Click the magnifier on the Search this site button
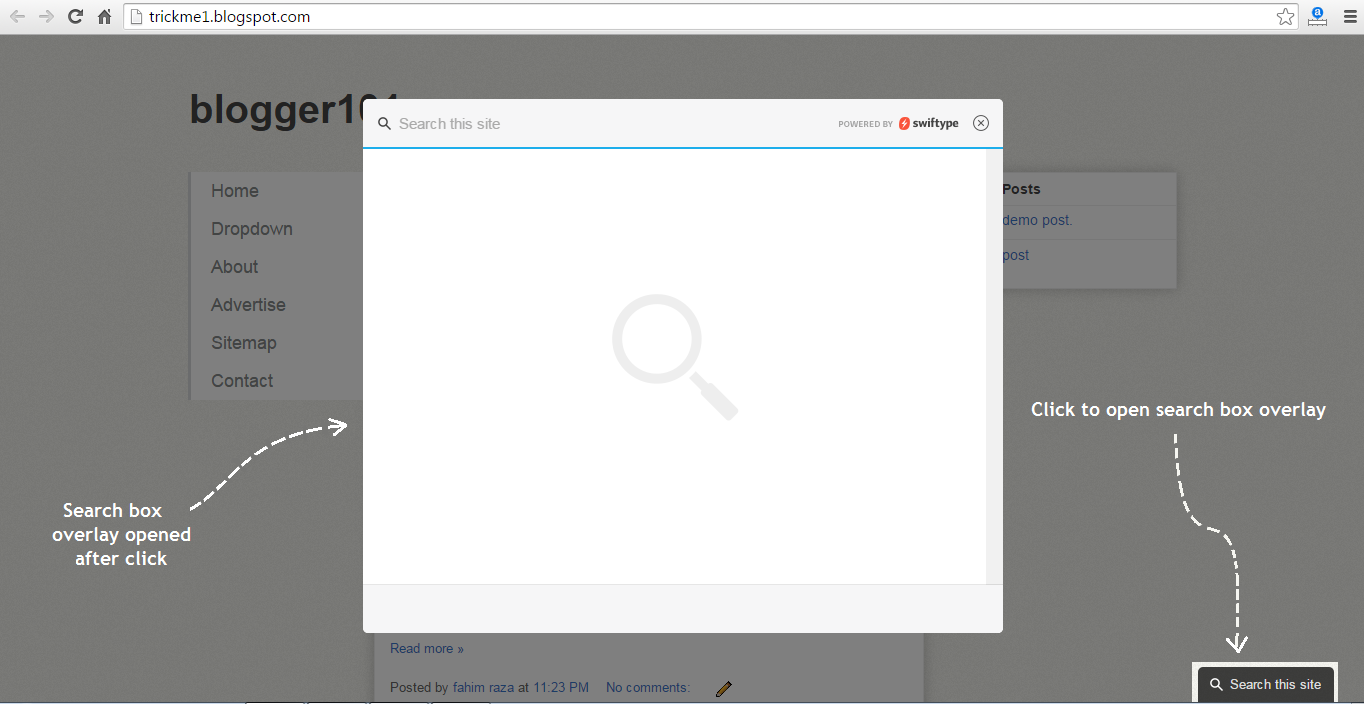1364x704 pixels. click(1217, 684)
